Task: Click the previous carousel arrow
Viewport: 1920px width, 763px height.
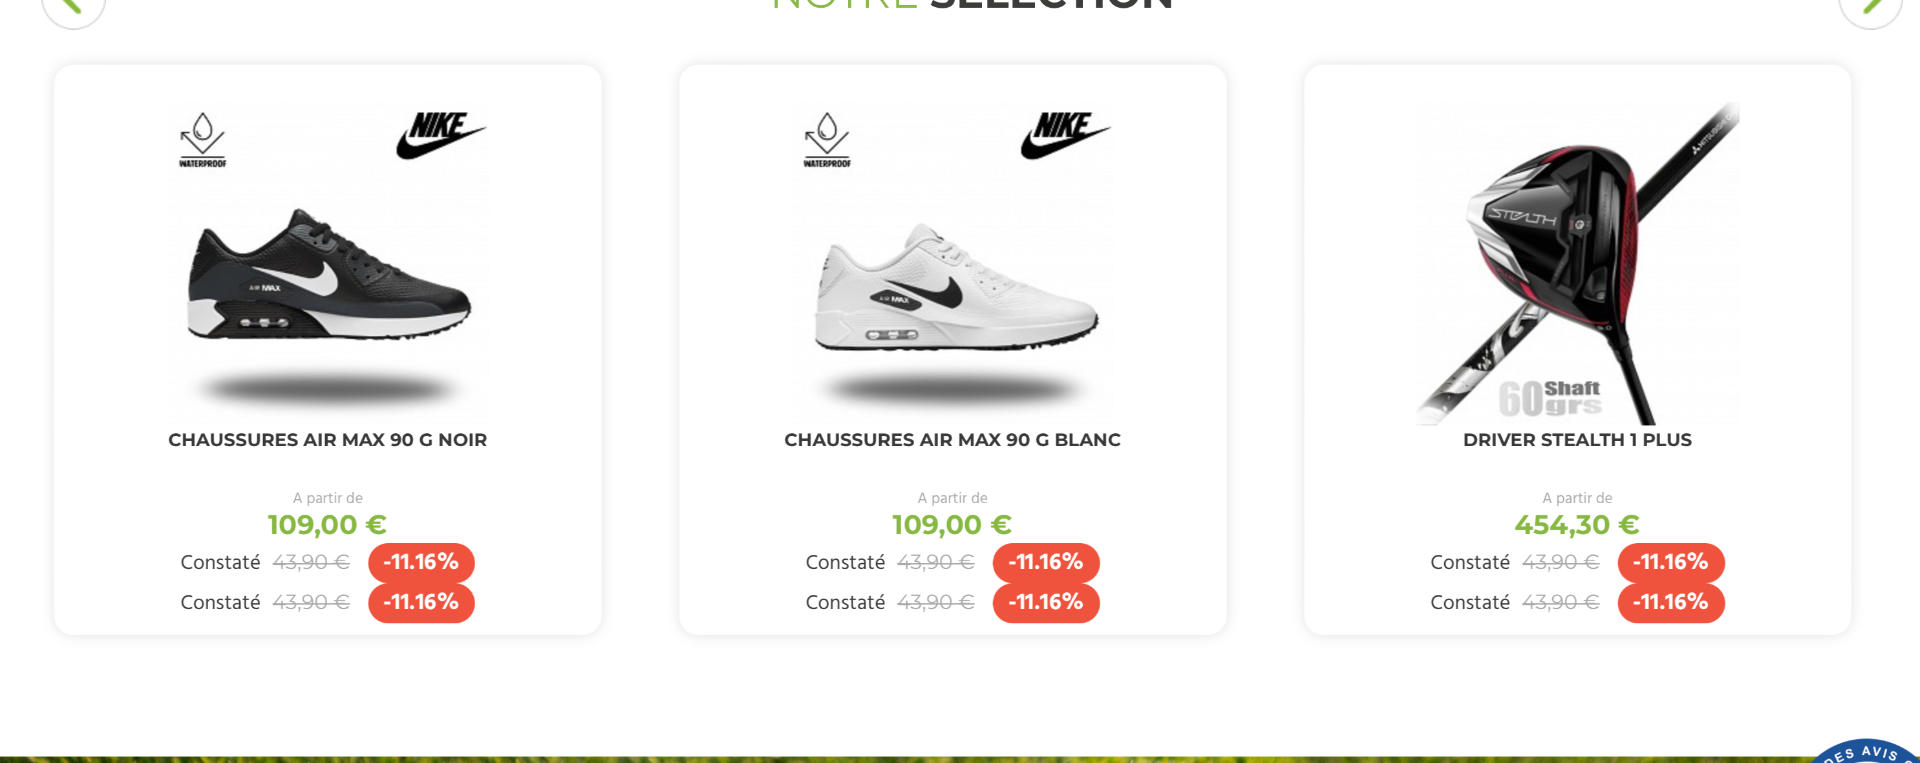Action: tap(73, 9)
